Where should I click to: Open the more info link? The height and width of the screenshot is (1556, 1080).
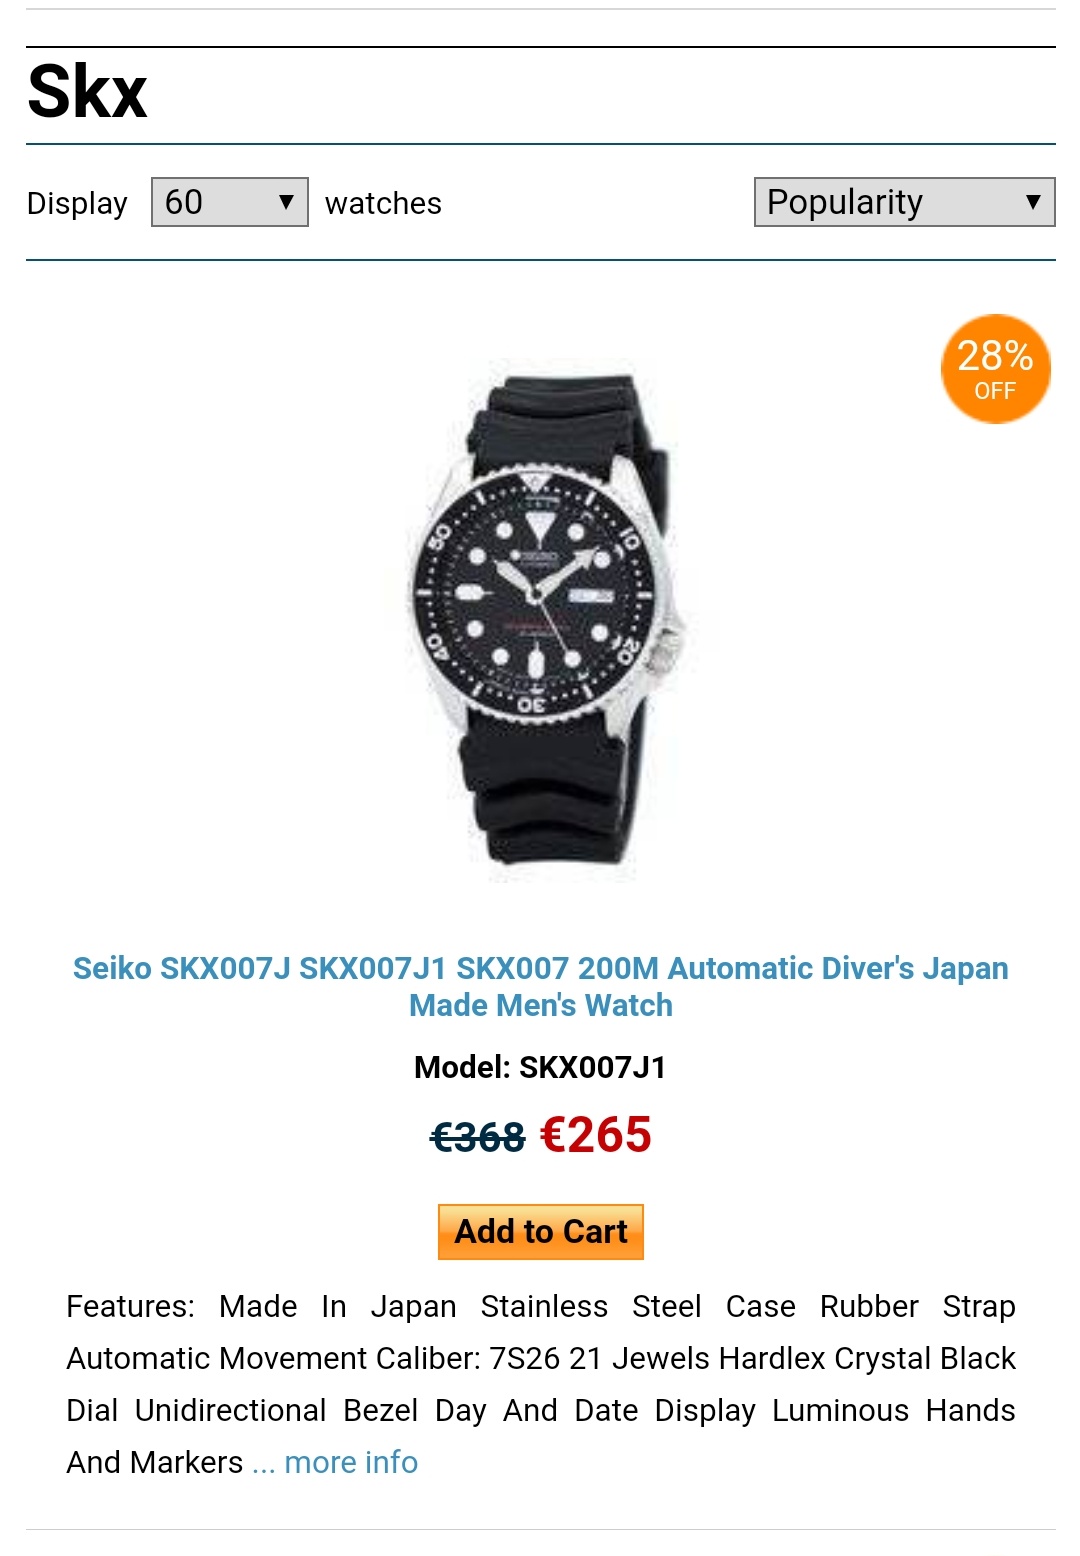tap(351, 1462)
